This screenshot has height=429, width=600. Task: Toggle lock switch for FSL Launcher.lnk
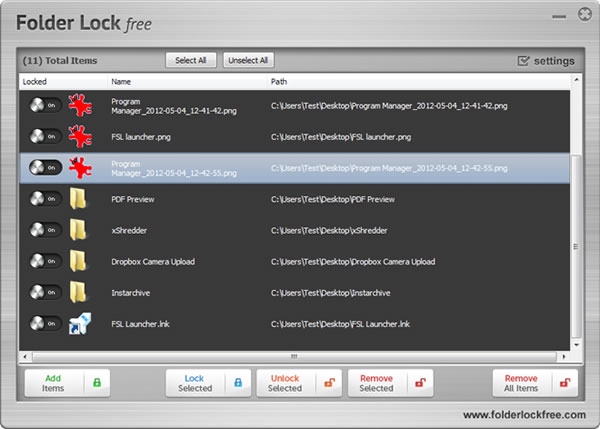[46, 323]
